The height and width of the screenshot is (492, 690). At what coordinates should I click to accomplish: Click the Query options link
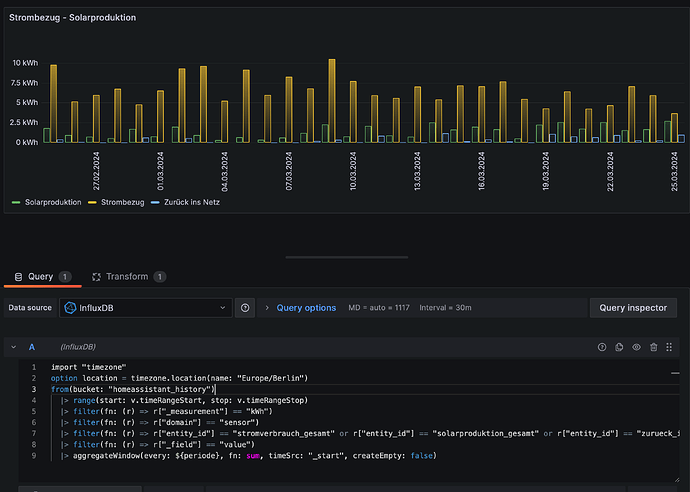tap(306, 308)
